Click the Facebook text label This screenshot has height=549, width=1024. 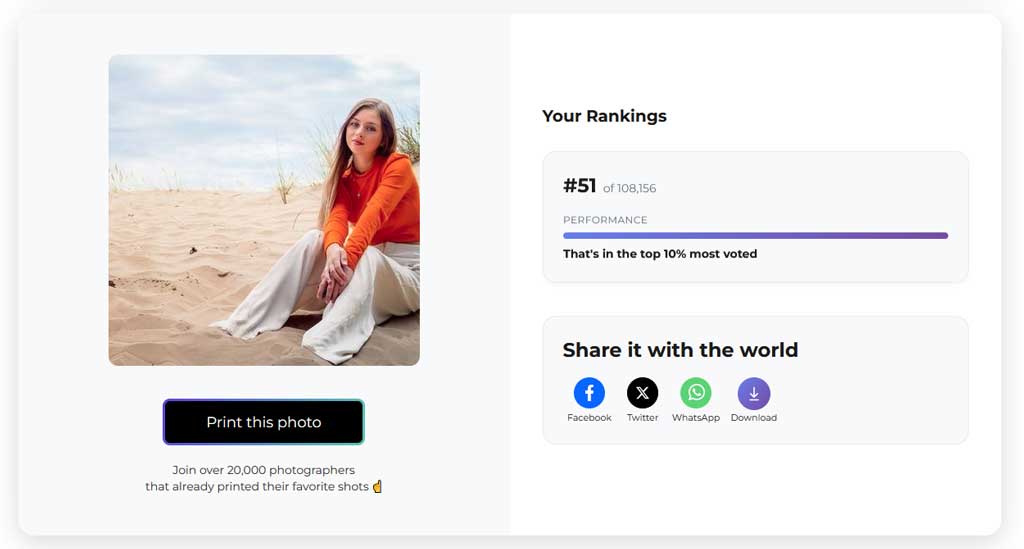589,418
